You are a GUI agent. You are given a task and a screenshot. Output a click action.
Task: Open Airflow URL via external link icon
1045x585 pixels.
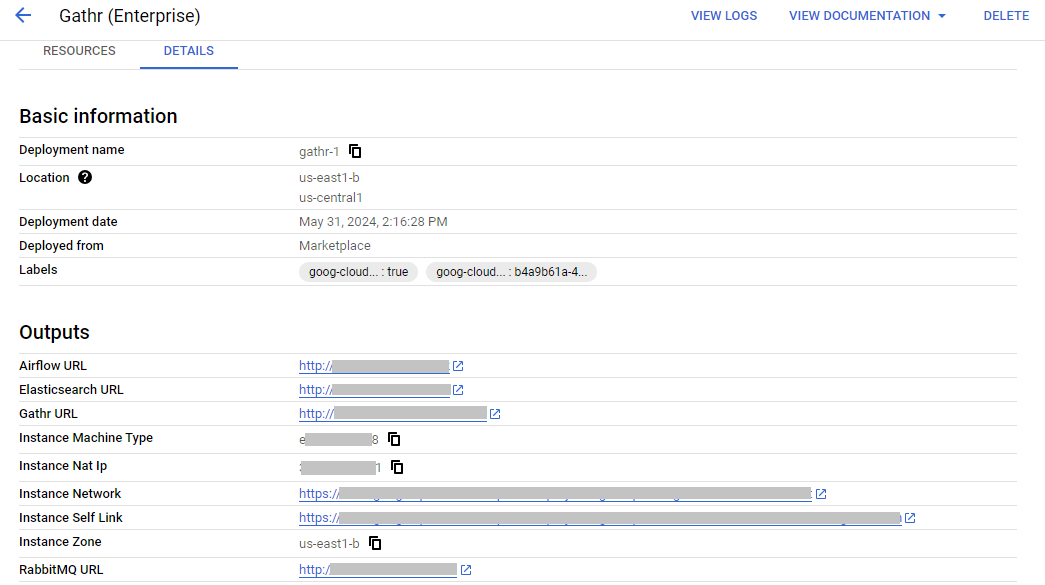point(458,366)
